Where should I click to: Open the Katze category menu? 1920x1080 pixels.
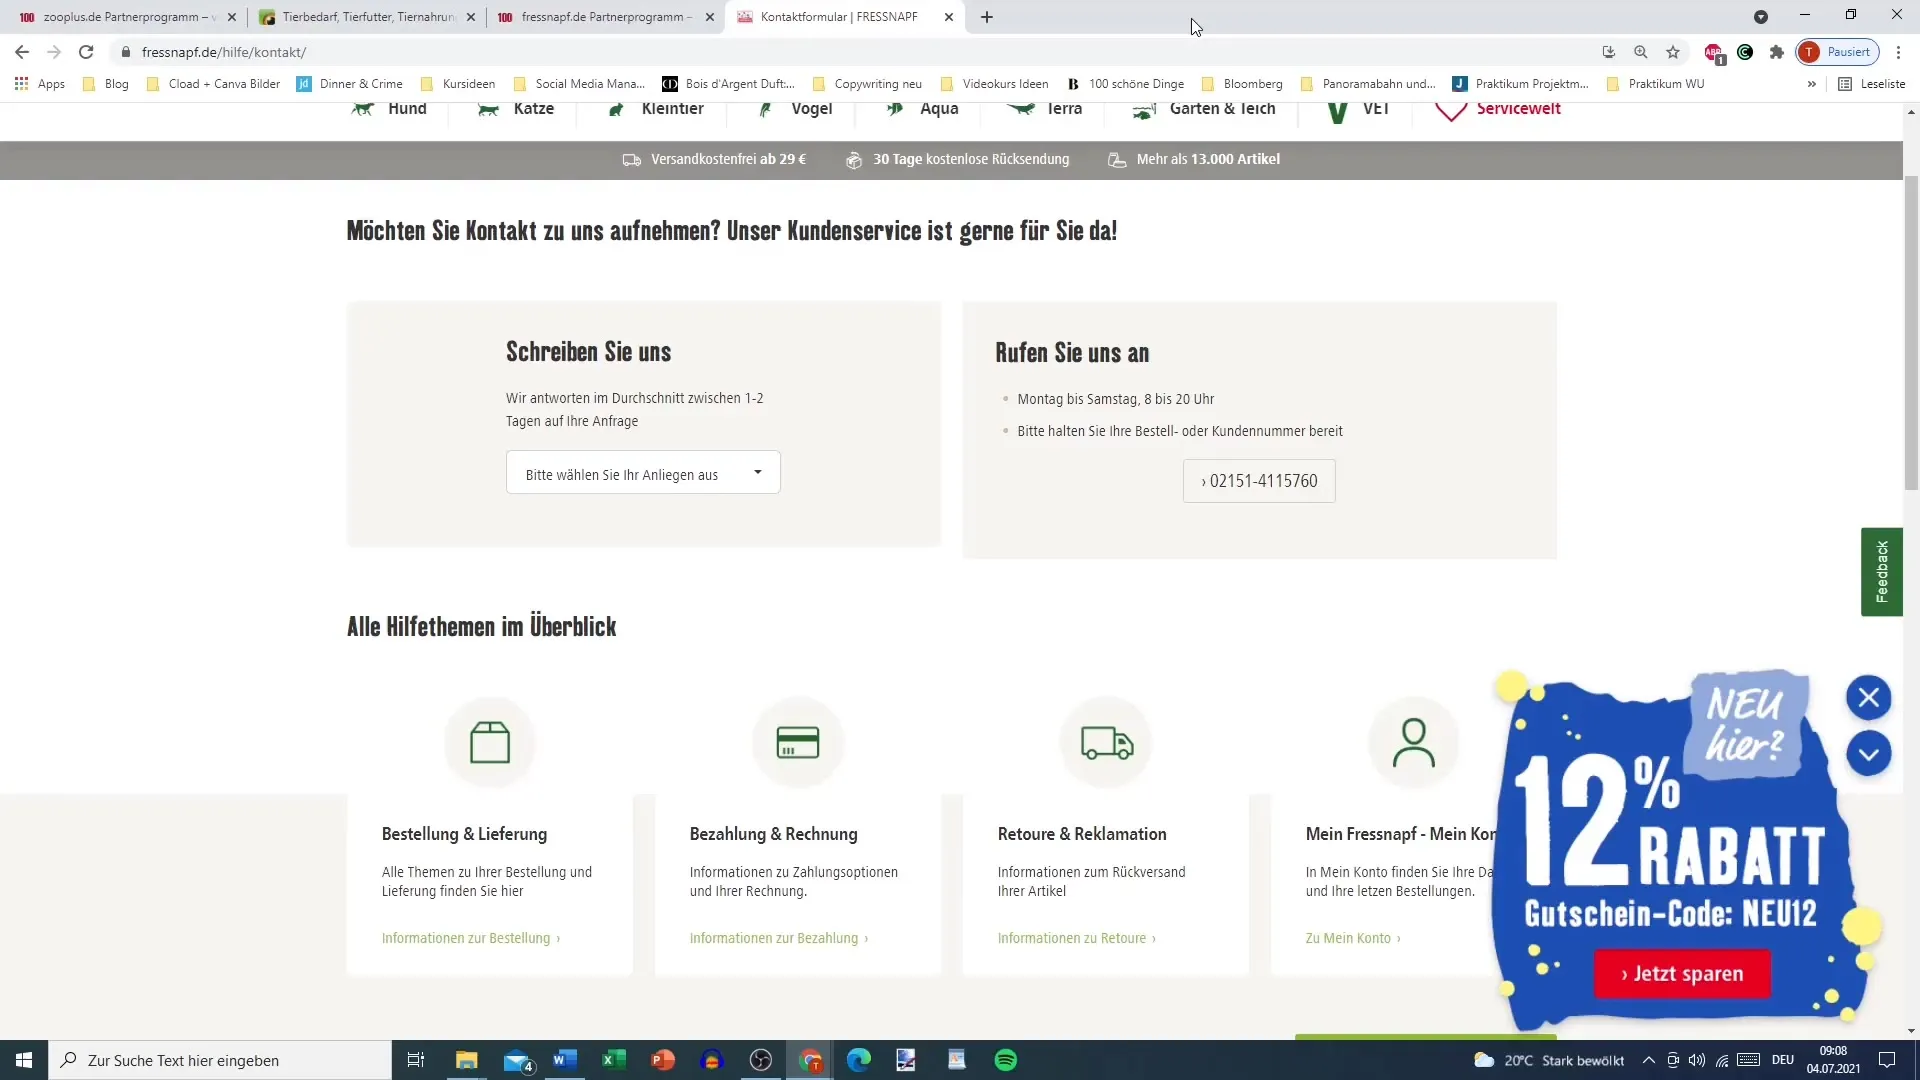(x=516, y=110)
